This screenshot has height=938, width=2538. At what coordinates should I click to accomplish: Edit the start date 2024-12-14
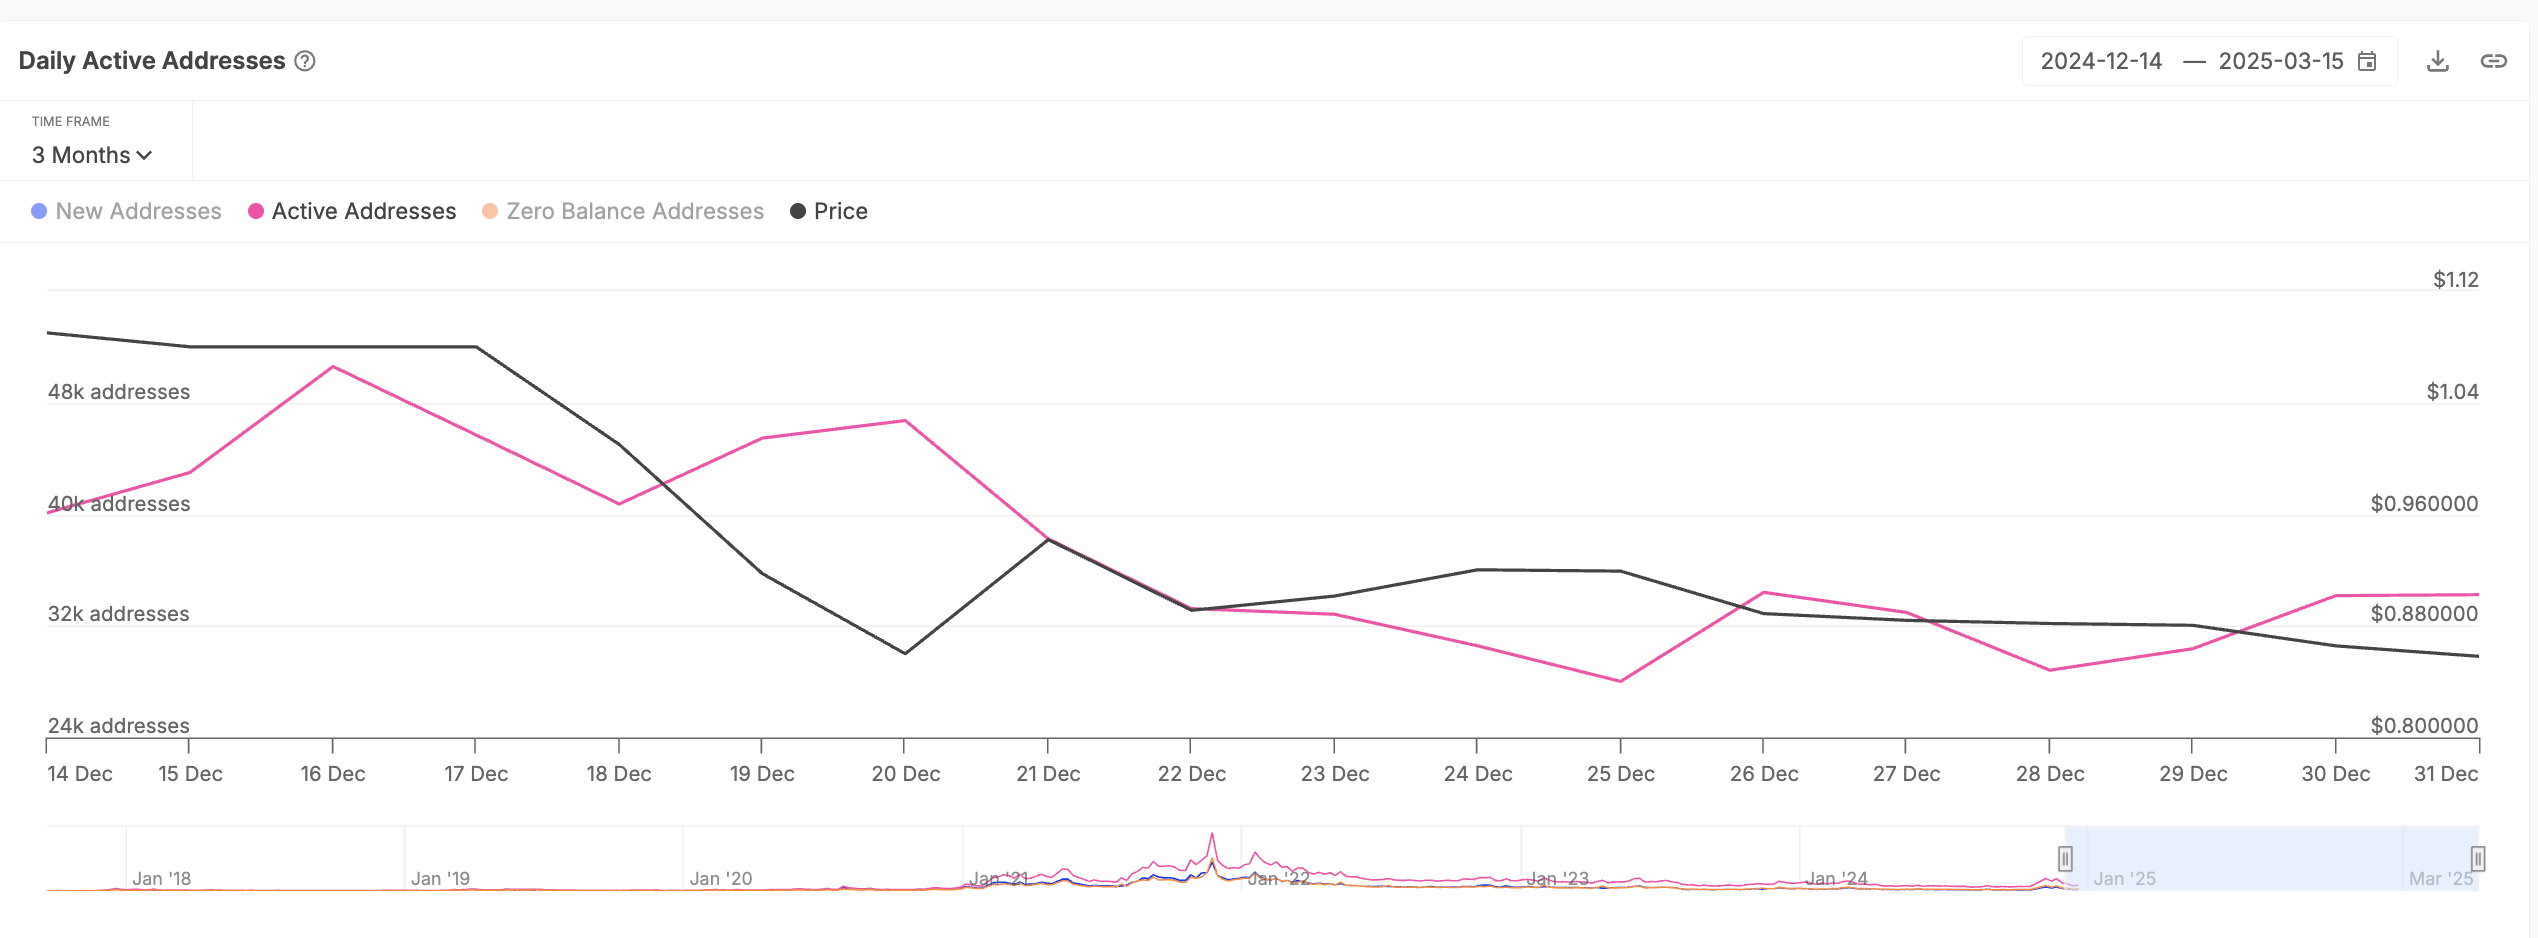[2101, 61]
